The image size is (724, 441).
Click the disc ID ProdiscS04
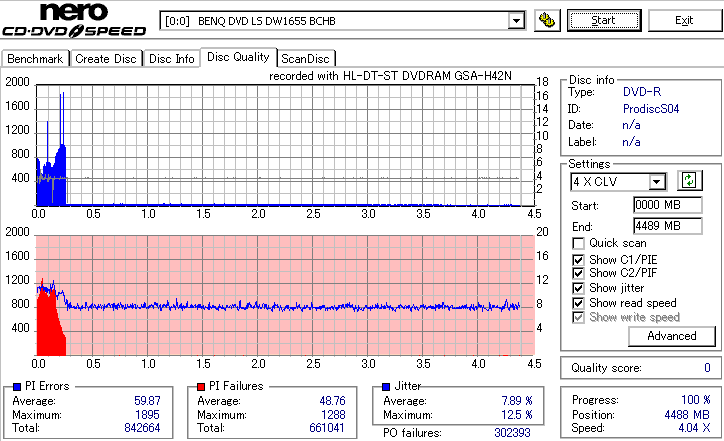click(651, 109)
